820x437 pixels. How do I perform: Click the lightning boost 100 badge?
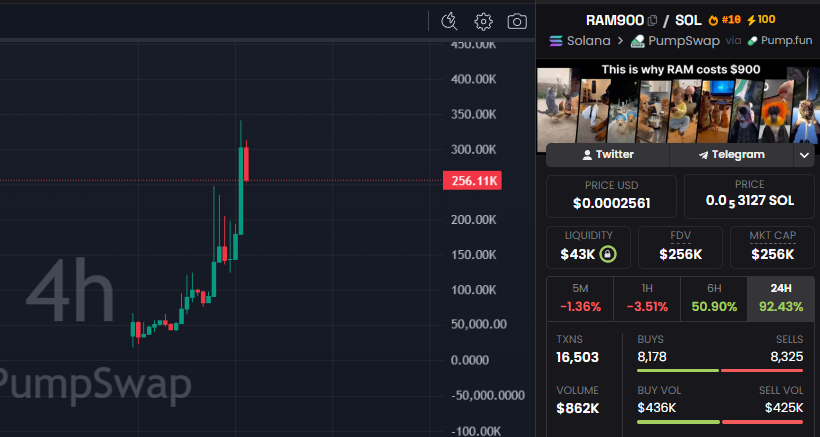pyautogui.click(x=761, y=20)
